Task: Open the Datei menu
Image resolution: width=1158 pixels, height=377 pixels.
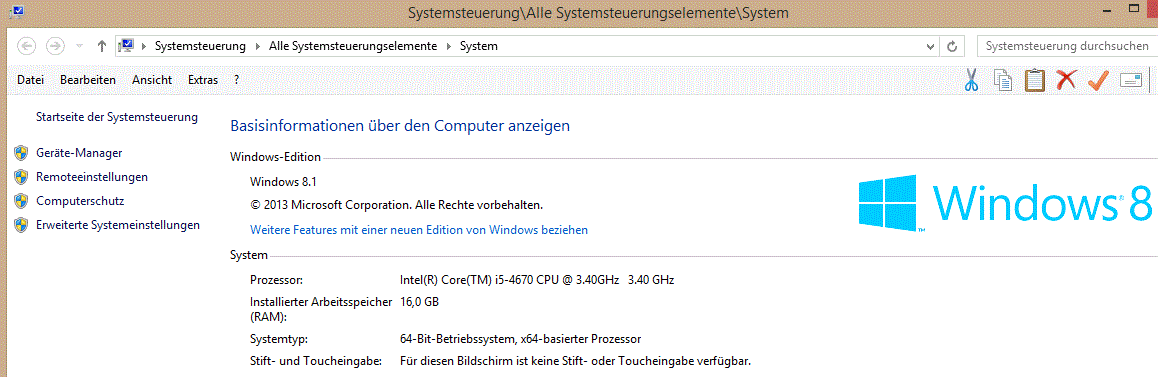Action: (x=30, y=80)
